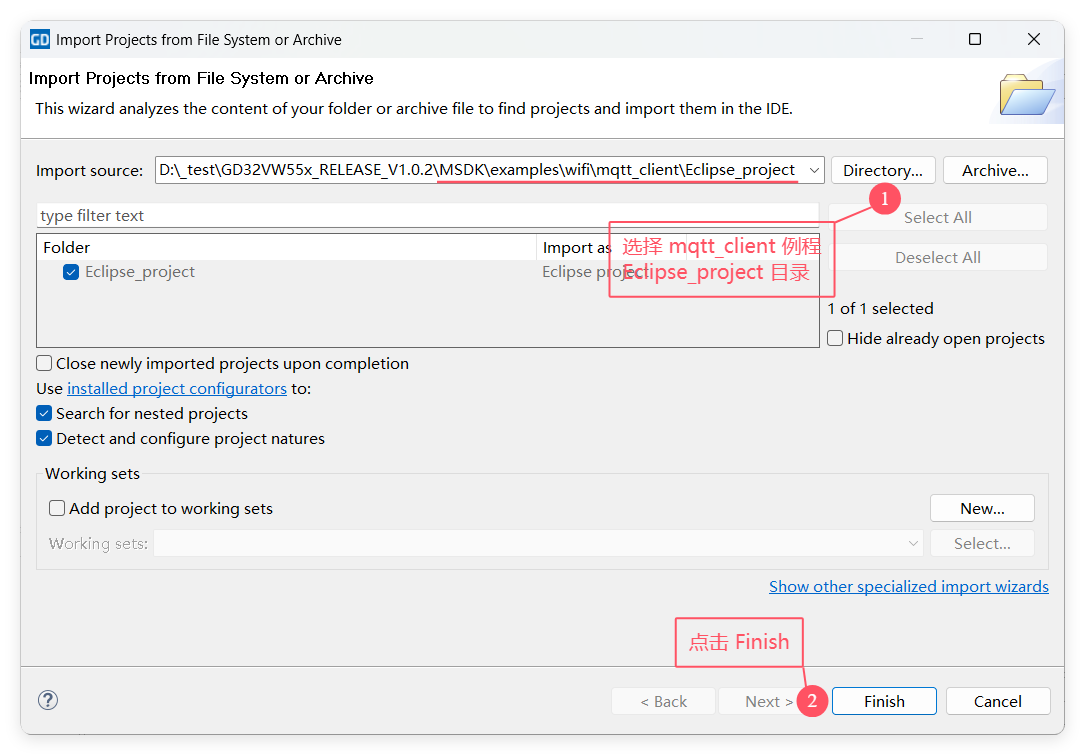This screenshot has width=1085, height=755.
Task: Close the import dialog with X
Action: (x=1034, y=40)
